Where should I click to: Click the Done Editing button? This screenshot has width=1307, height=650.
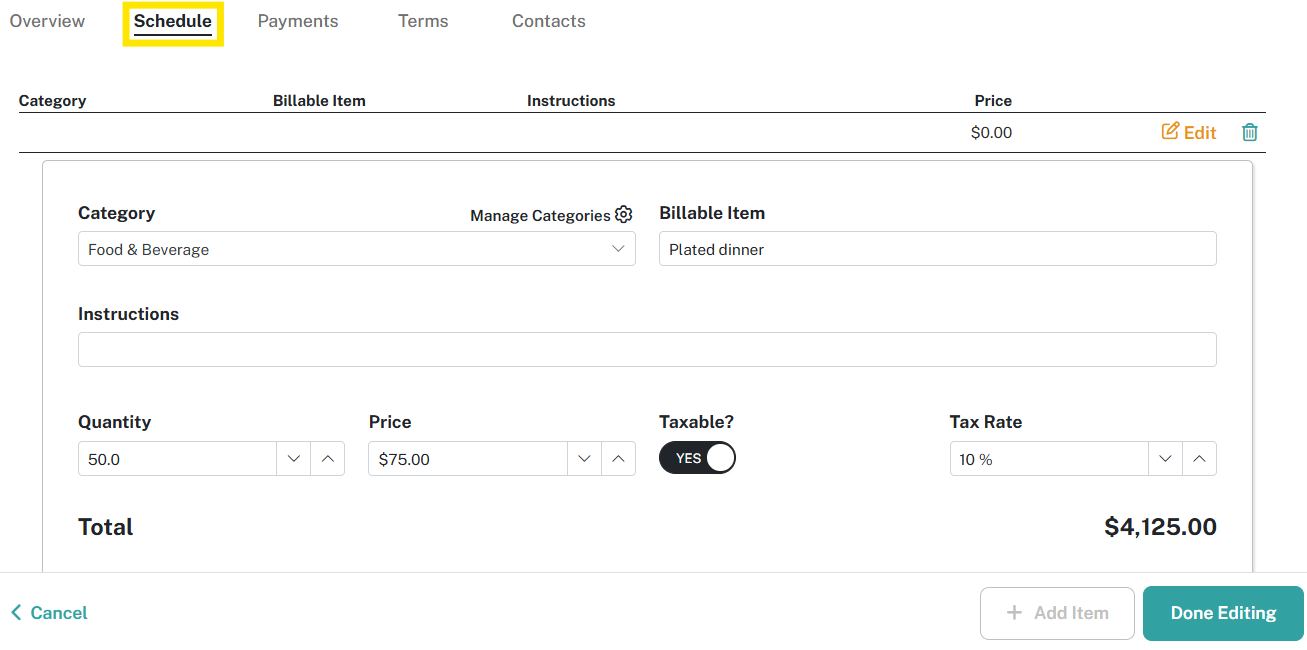(1223, 613)
